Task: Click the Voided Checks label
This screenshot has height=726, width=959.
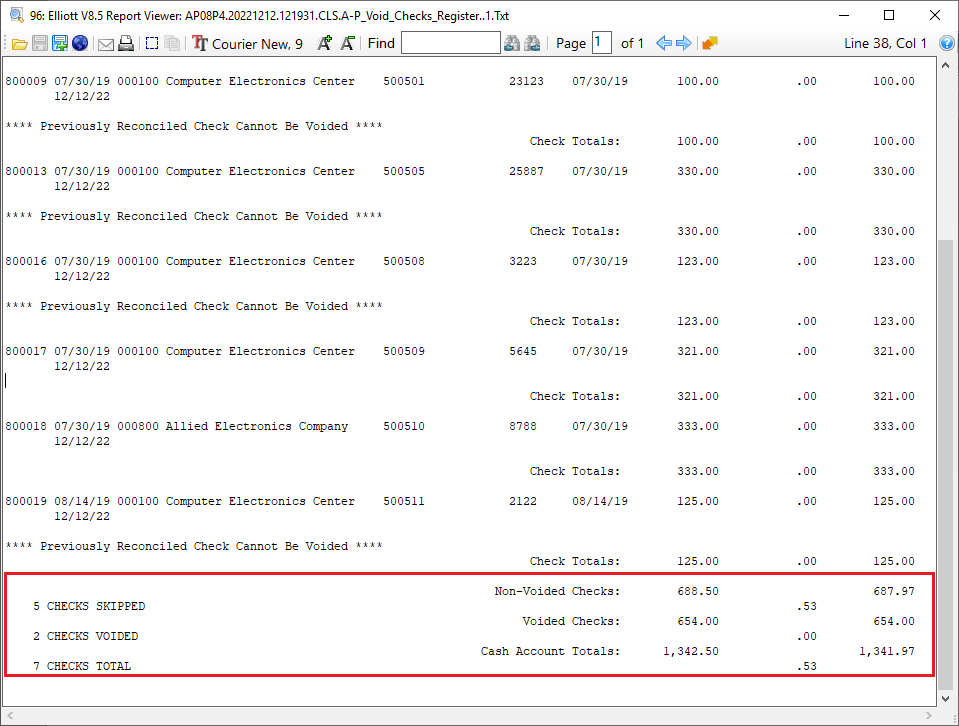Action: coord(571,621)
